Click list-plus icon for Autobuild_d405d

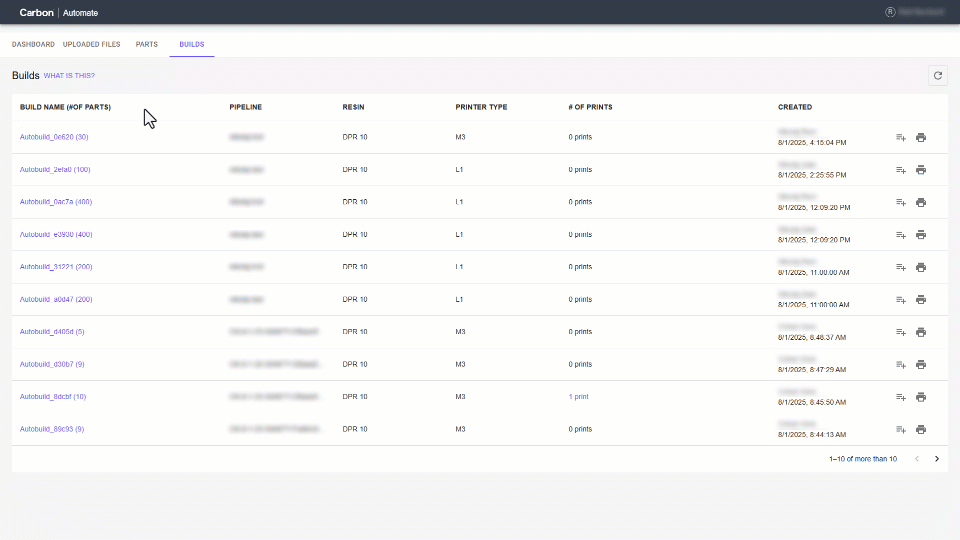click(x=901, y=332)
